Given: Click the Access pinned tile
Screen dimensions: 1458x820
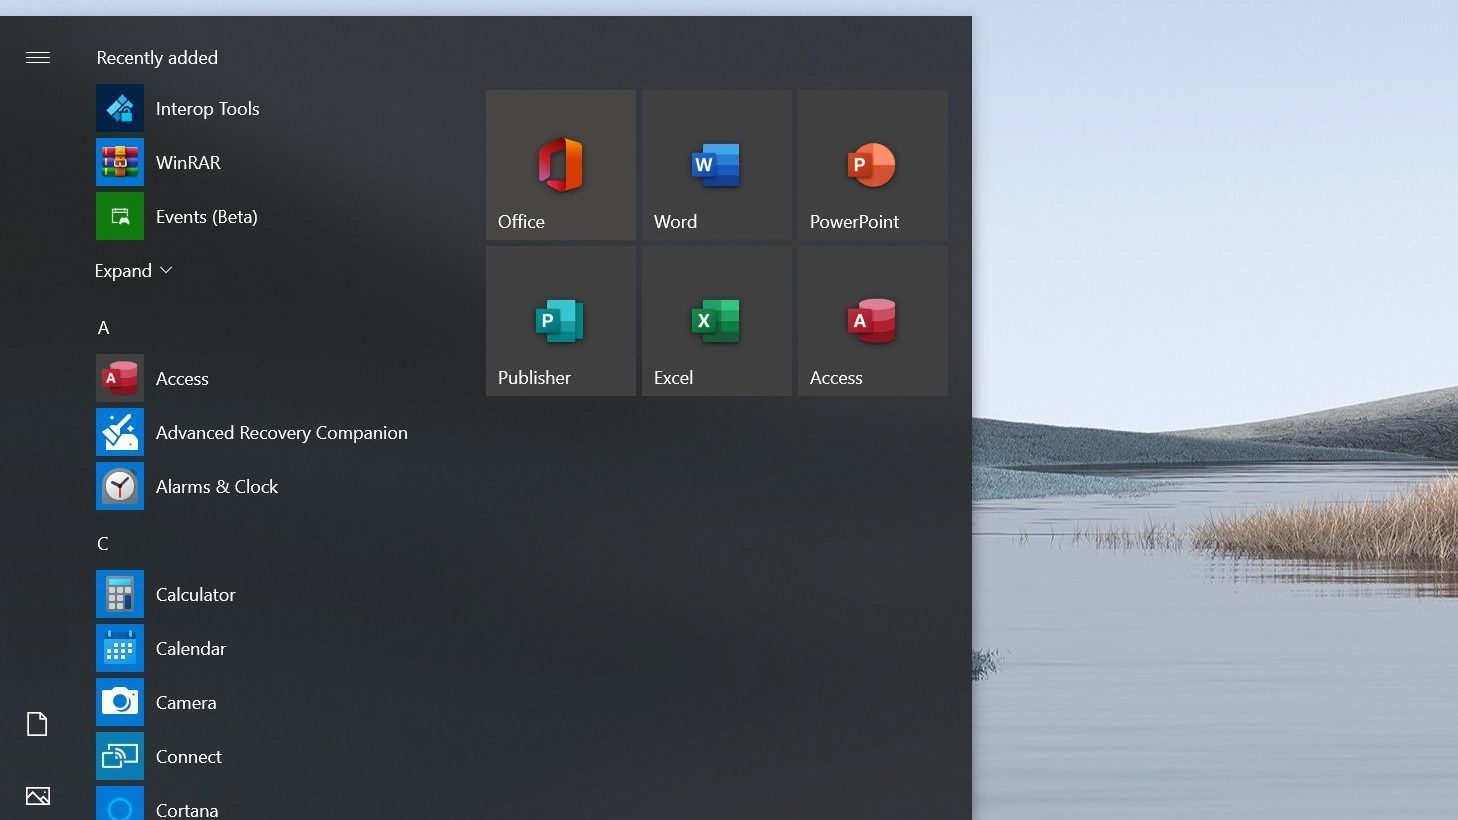Looking at the screenshot, I should click(873, 321).
